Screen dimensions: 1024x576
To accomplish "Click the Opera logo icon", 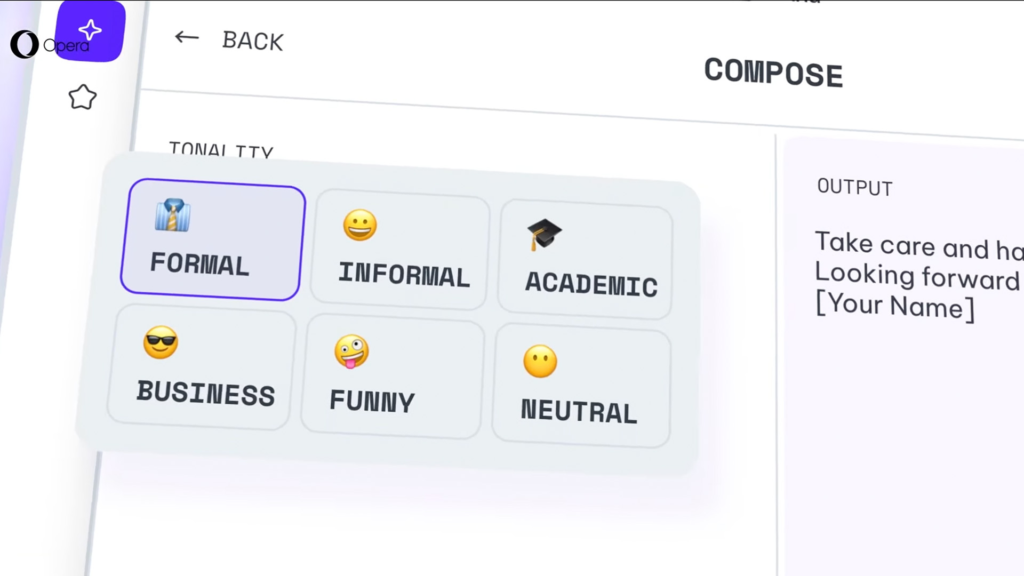I will point(24,44).
